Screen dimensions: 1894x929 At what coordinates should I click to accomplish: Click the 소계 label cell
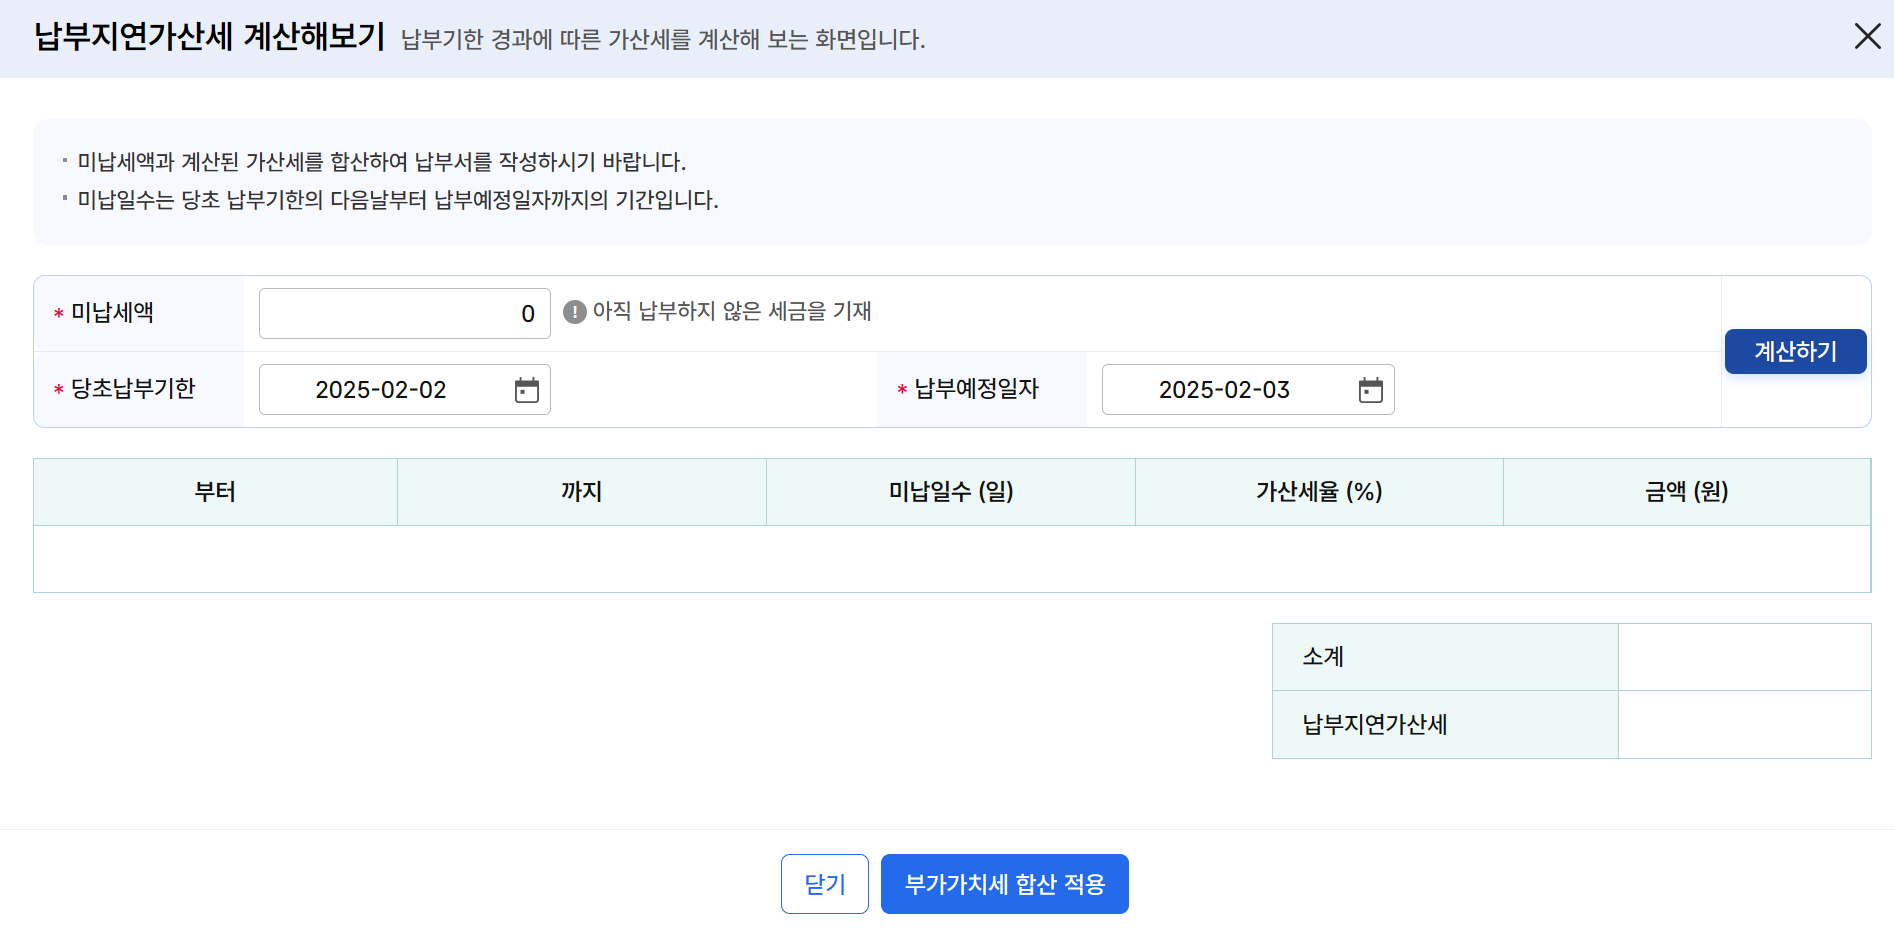1445,657
